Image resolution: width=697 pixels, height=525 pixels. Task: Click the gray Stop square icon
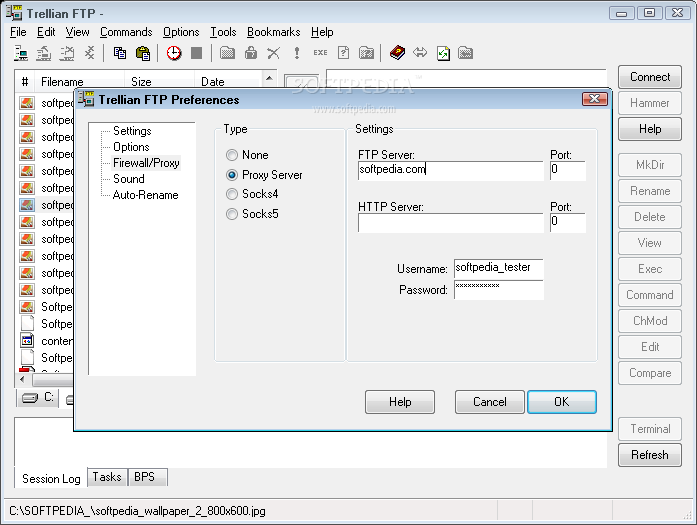tap(196, 53)
